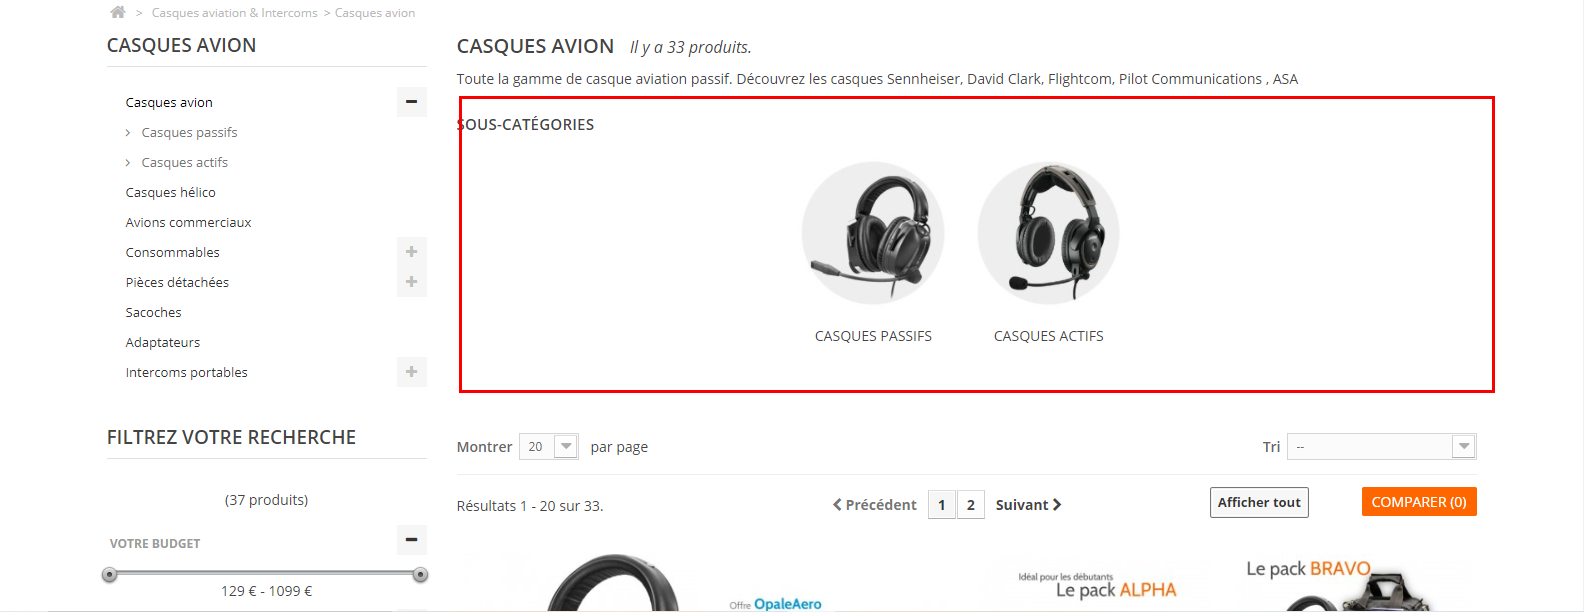Click the Afficher tout button
Screen dimensions: 1584x612
pos(1259,502)
